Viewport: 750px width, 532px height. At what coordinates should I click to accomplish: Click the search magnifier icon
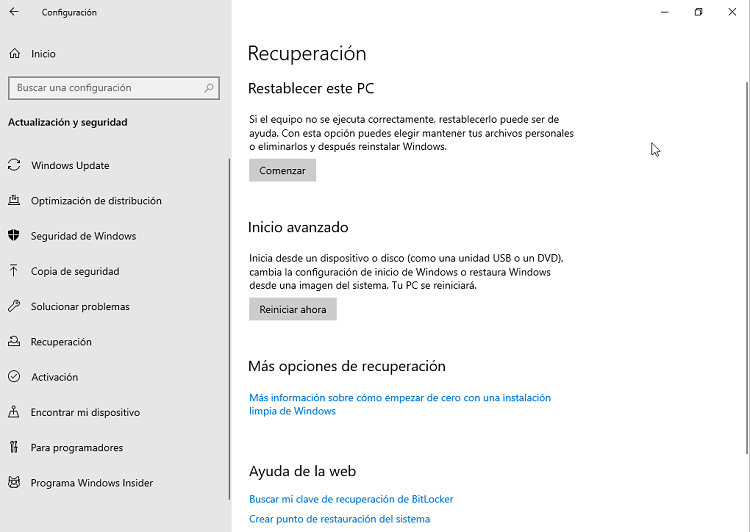tap(210, 88)
